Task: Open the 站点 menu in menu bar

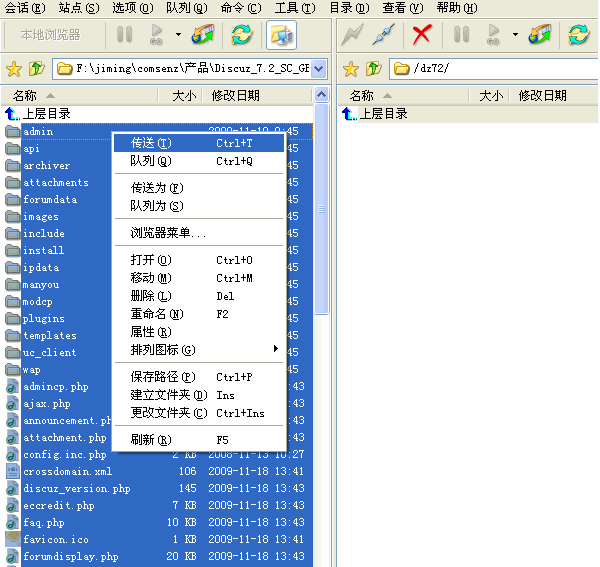Action: point(79,8)
